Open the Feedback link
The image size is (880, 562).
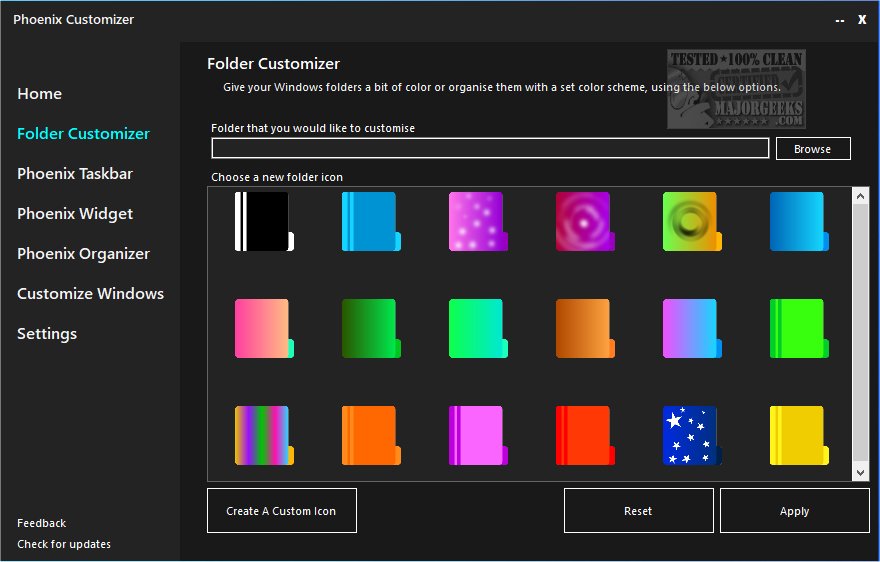click(x=42, y=523)
